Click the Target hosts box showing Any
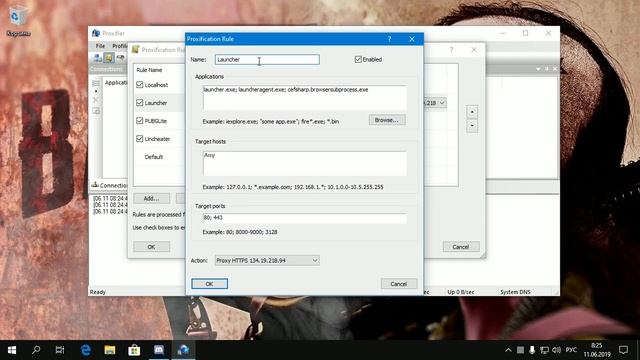 coord(304,163)
